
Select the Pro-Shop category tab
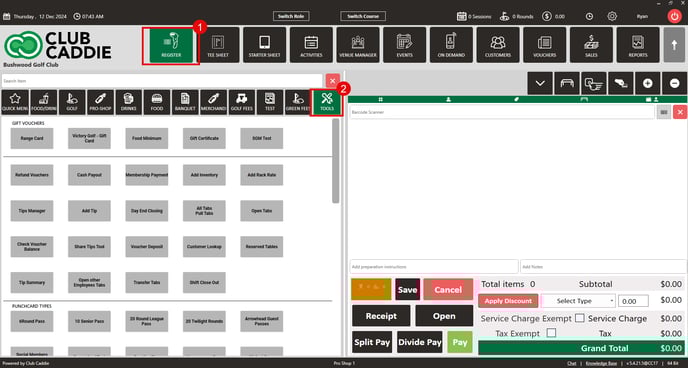[x=100, y=102]
